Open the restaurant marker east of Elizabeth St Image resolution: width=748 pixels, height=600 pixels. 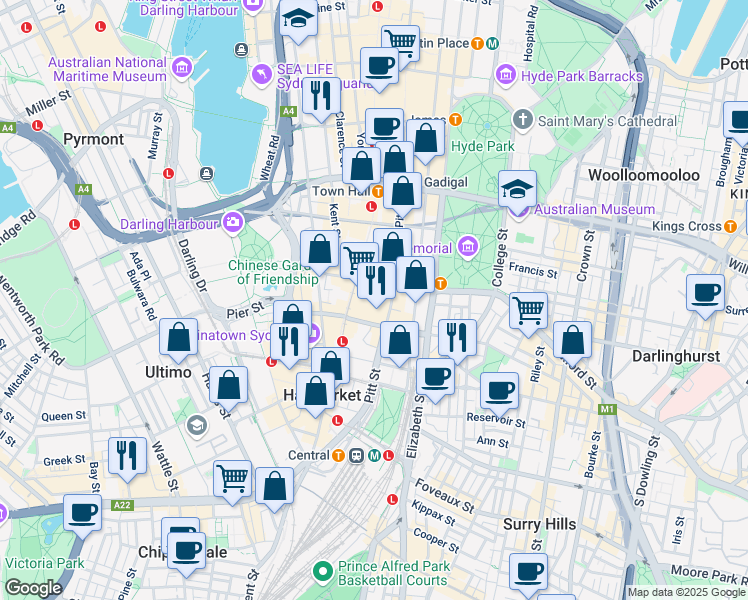[457, 339]
